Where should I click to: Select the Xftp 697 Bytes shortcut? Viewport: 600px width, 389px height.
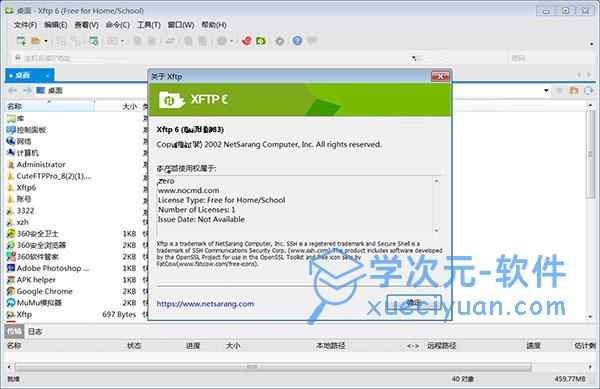coord(19,314)
